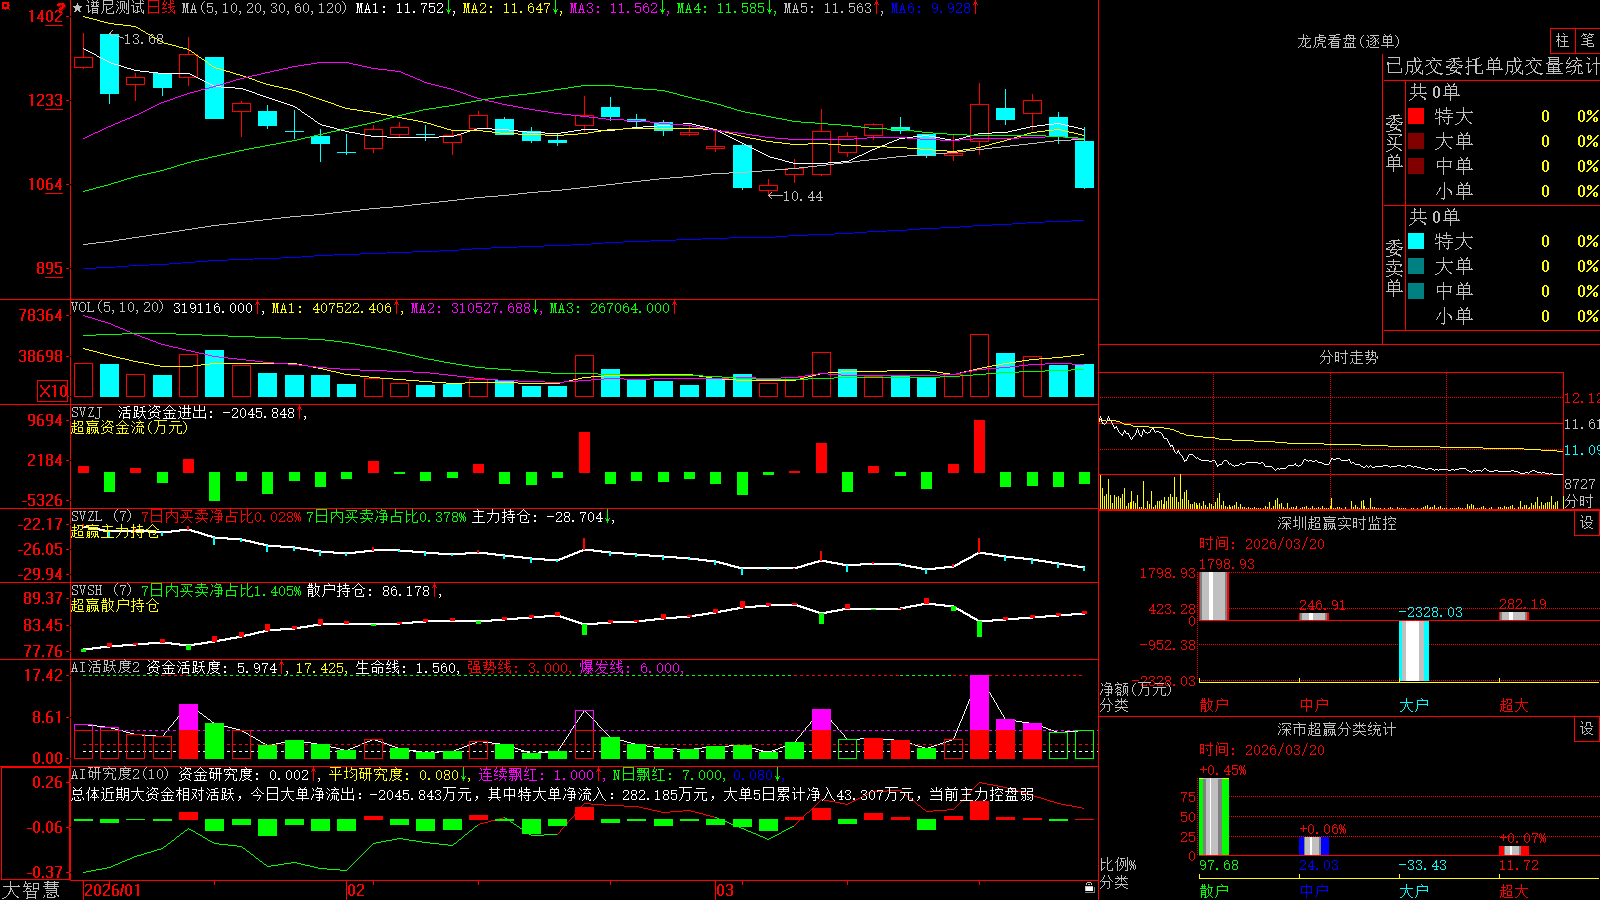Click the ×10 volume scale marker
This screenshot has height=900, width=1600.
[x=53, y=391]
